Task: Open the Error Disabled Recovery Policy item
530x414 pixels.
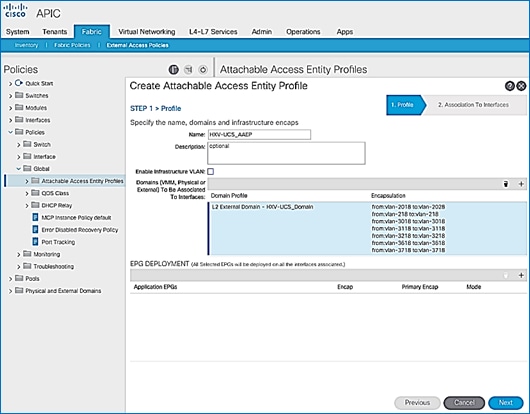Action: coord(80,230)
